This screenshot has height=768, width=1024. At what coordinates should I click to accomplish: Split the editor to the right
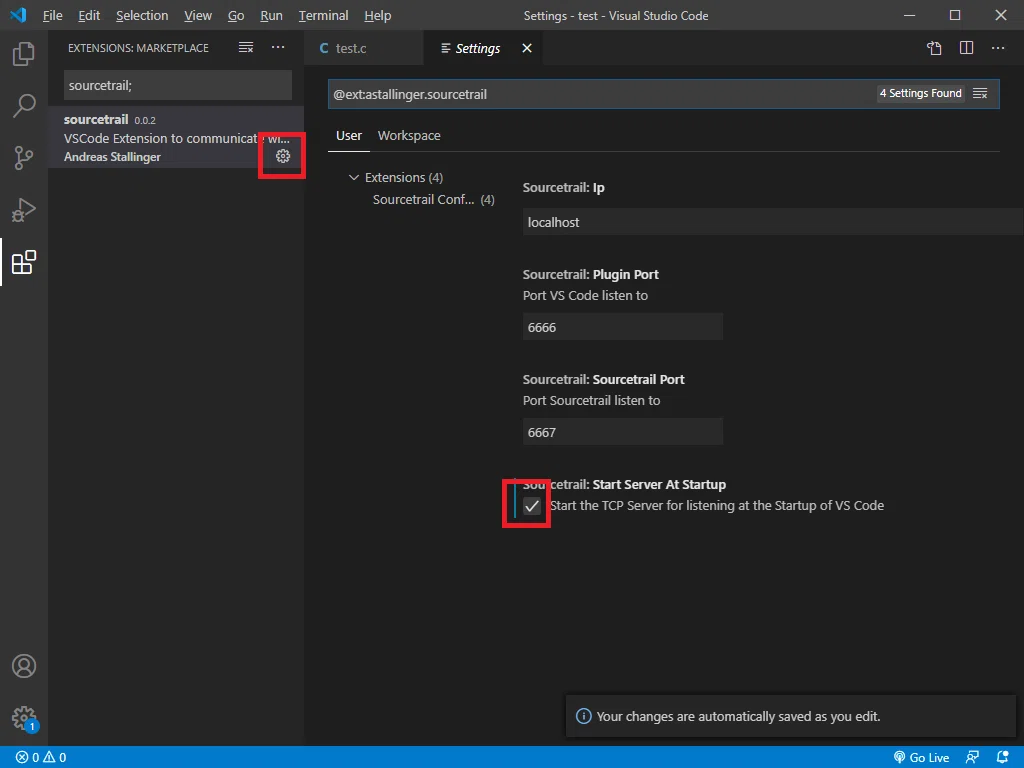[967, 48]
